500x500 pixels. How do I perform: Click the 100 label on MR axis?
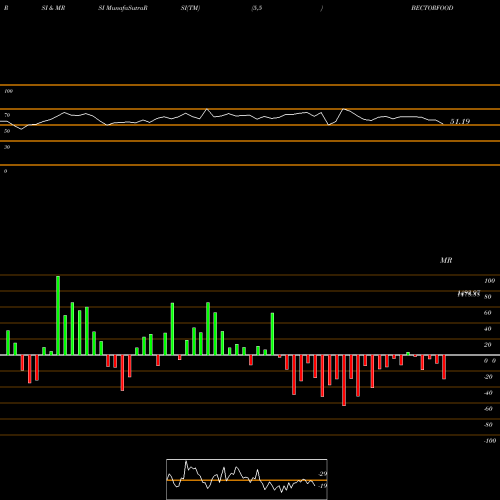point(489,281)
